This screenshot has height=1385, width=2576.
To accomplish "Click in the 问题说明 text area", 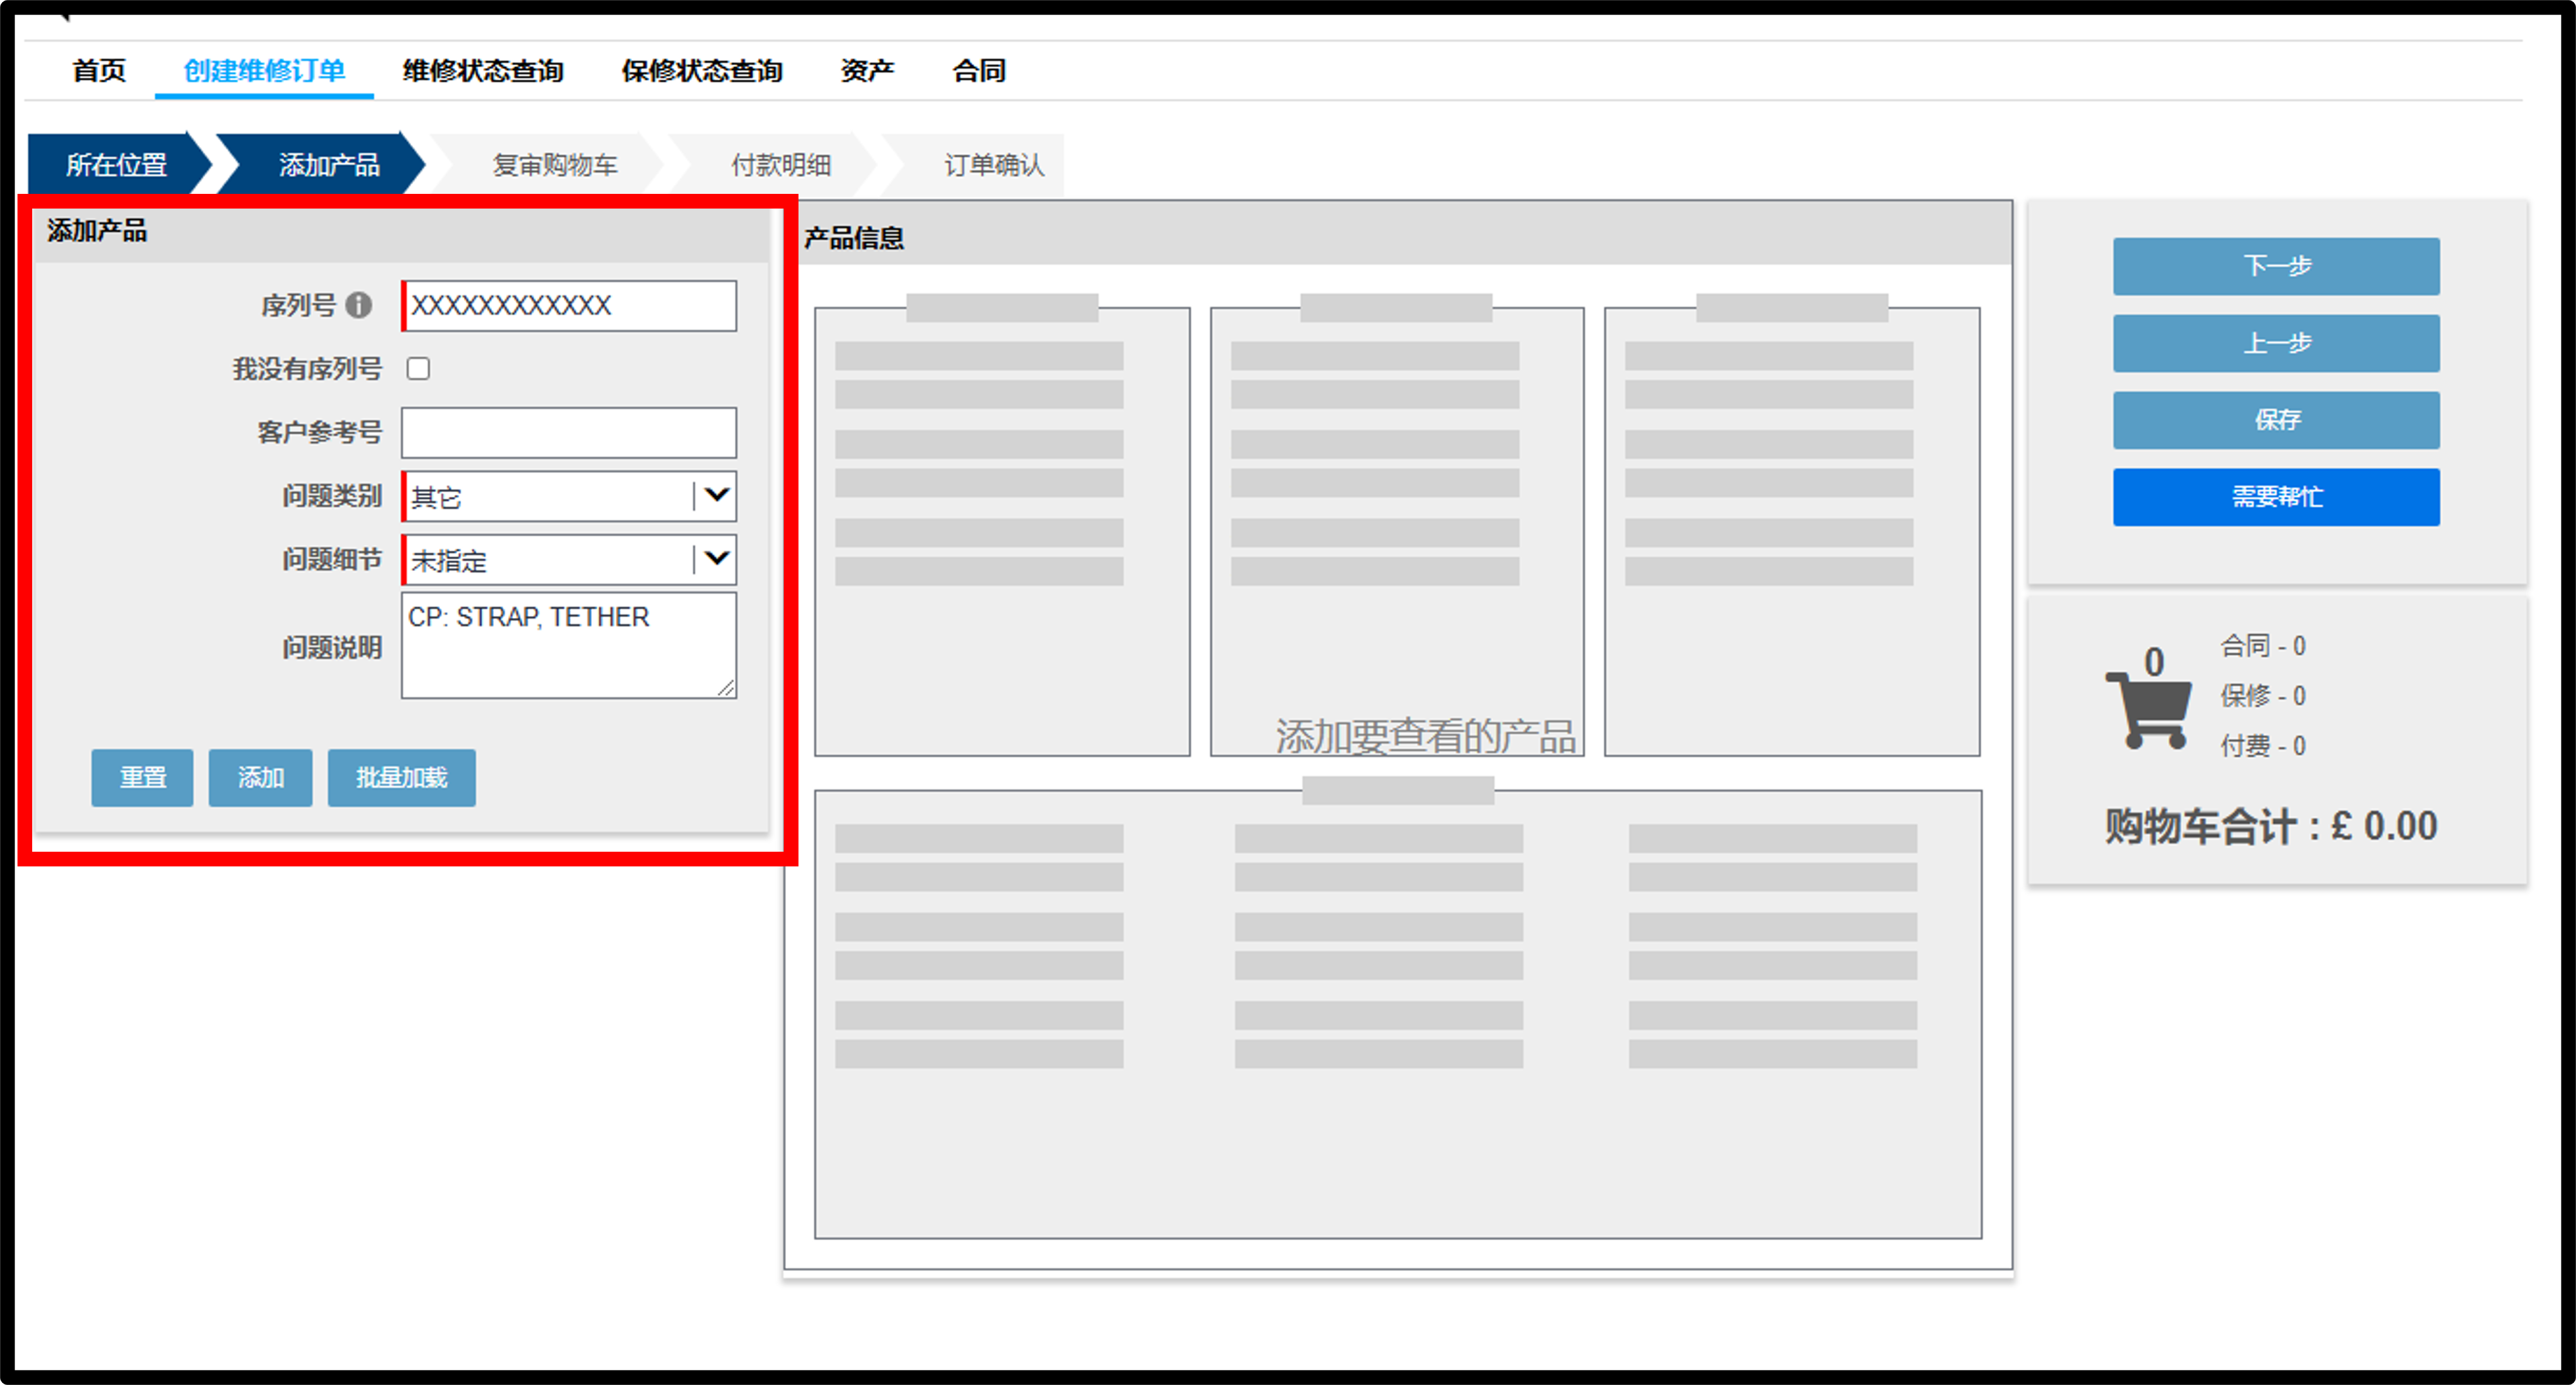I will point(569,645).
